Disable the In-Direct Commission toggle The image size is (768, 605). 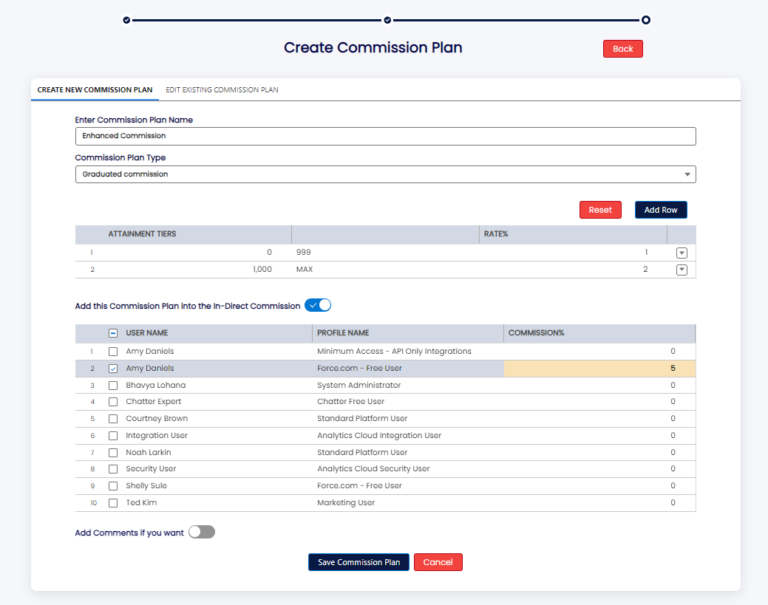point(318,305)
